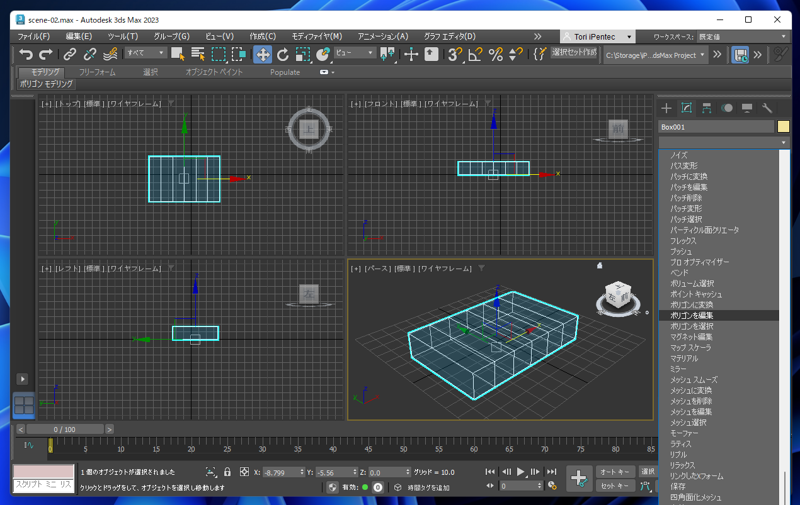The height and width of the screenshot is (505, 800).
Task: Open the Hierarchy command panel tab
Action: 707,108
